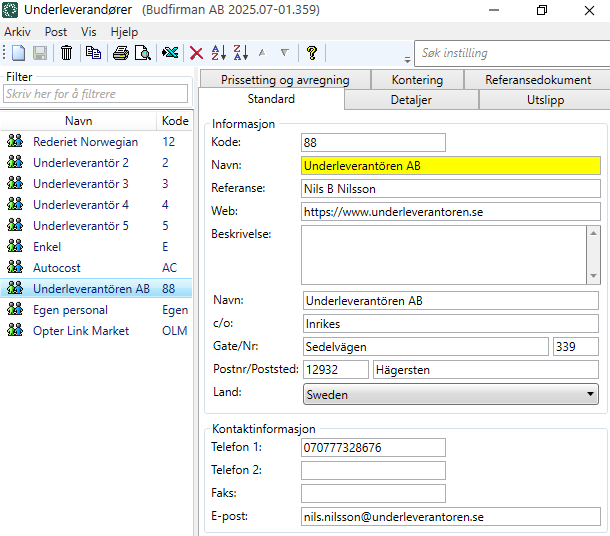Switch to the Kontering tab

click(417, 80)
